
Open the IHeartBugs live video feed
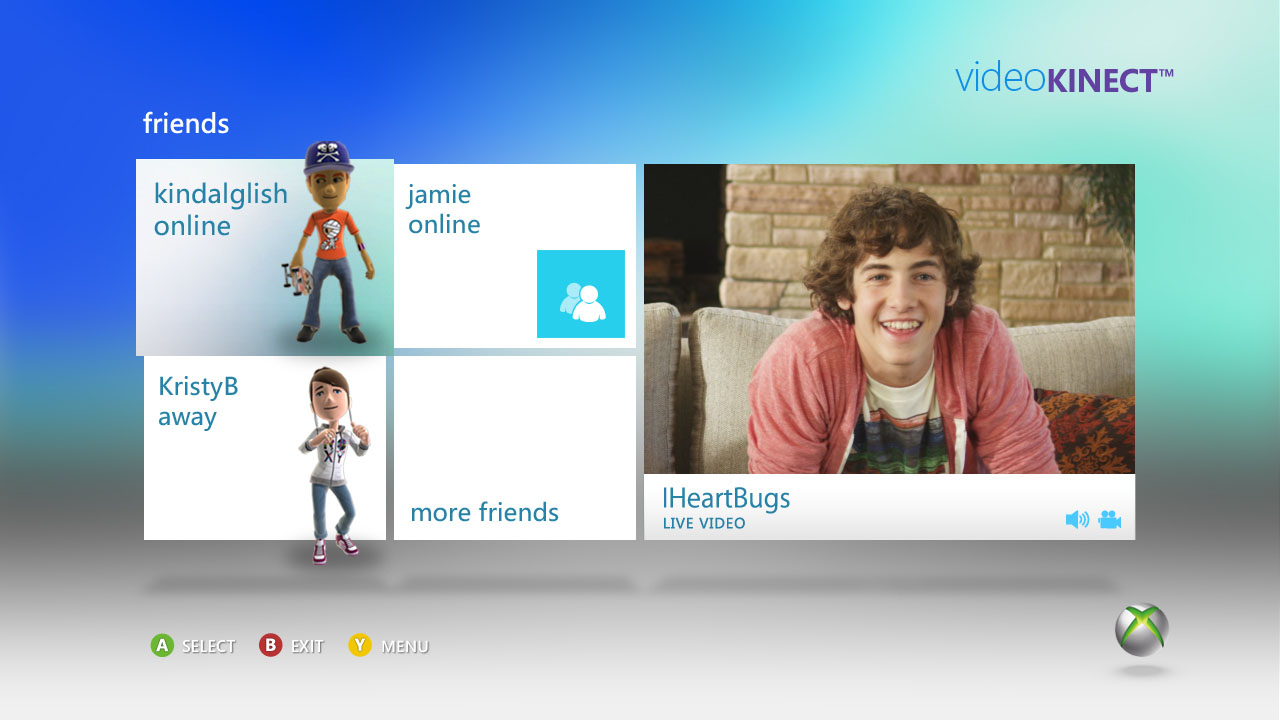pyautogui.click(x=889, y=318)
